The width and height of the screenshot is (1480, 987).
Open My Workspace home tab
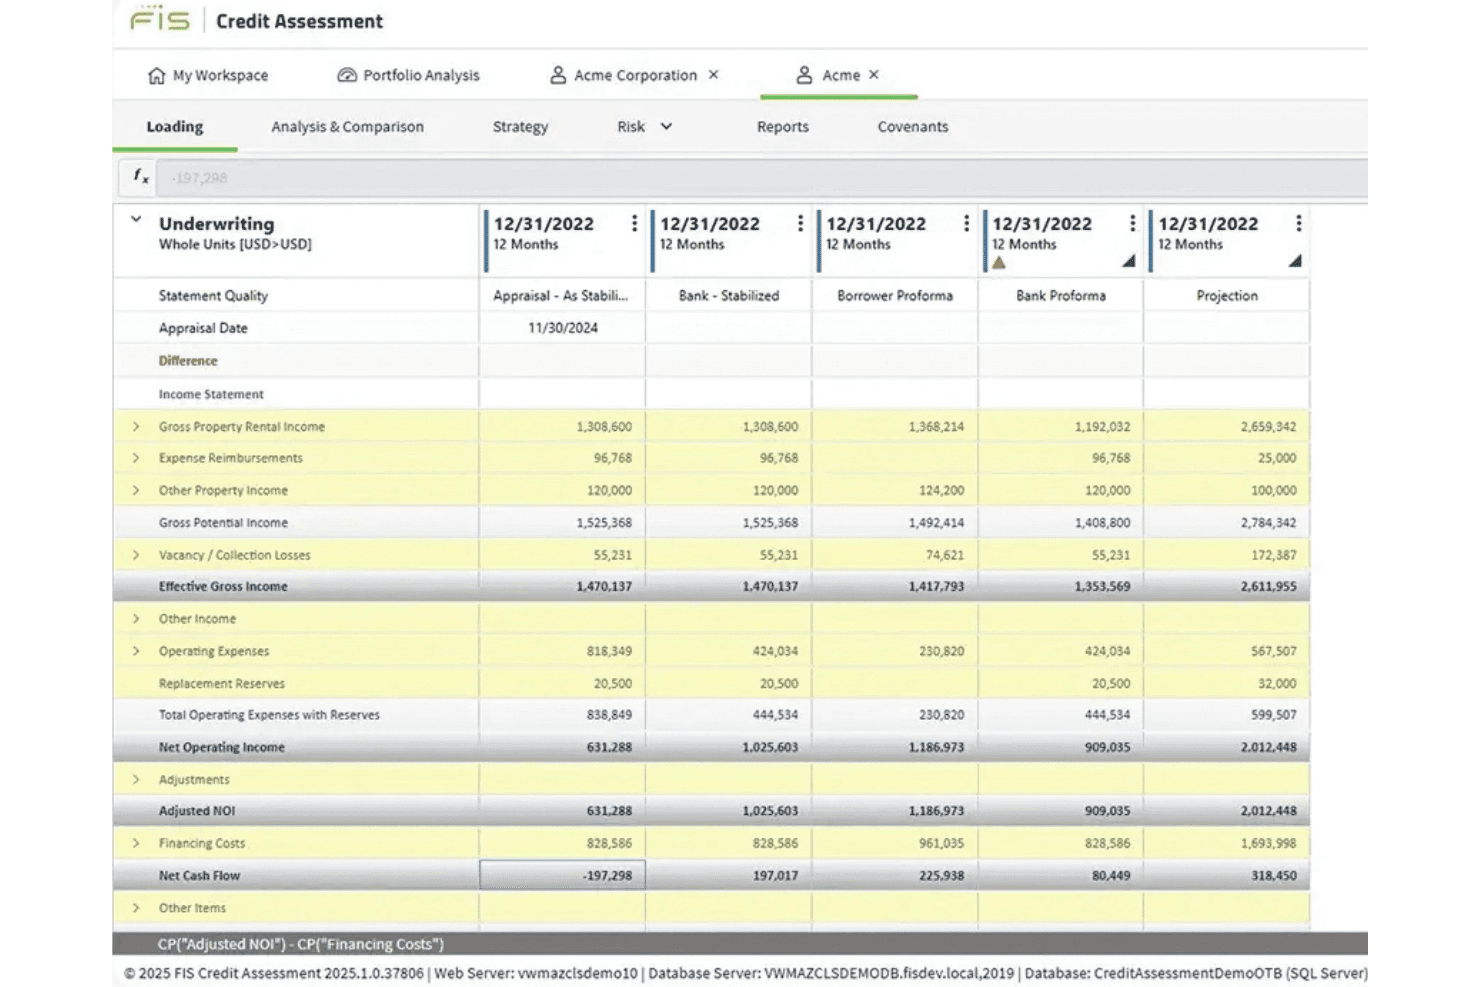click(208, 75)
